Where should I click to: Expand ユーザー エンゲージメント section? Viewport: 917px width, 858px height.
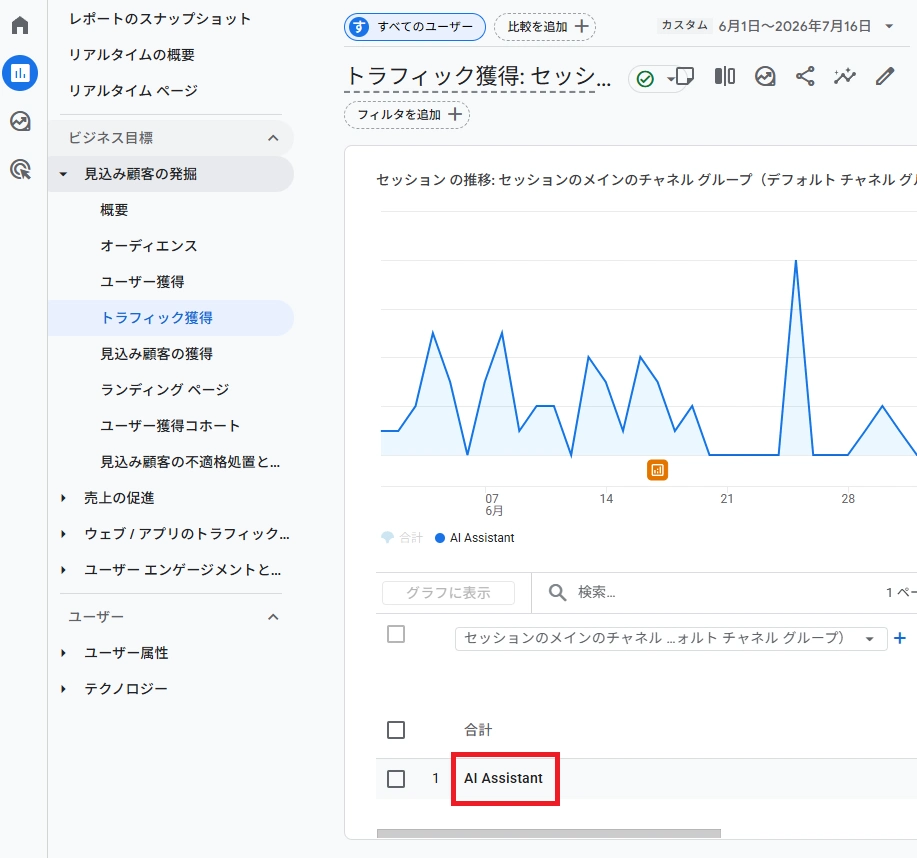pos(63,570)
